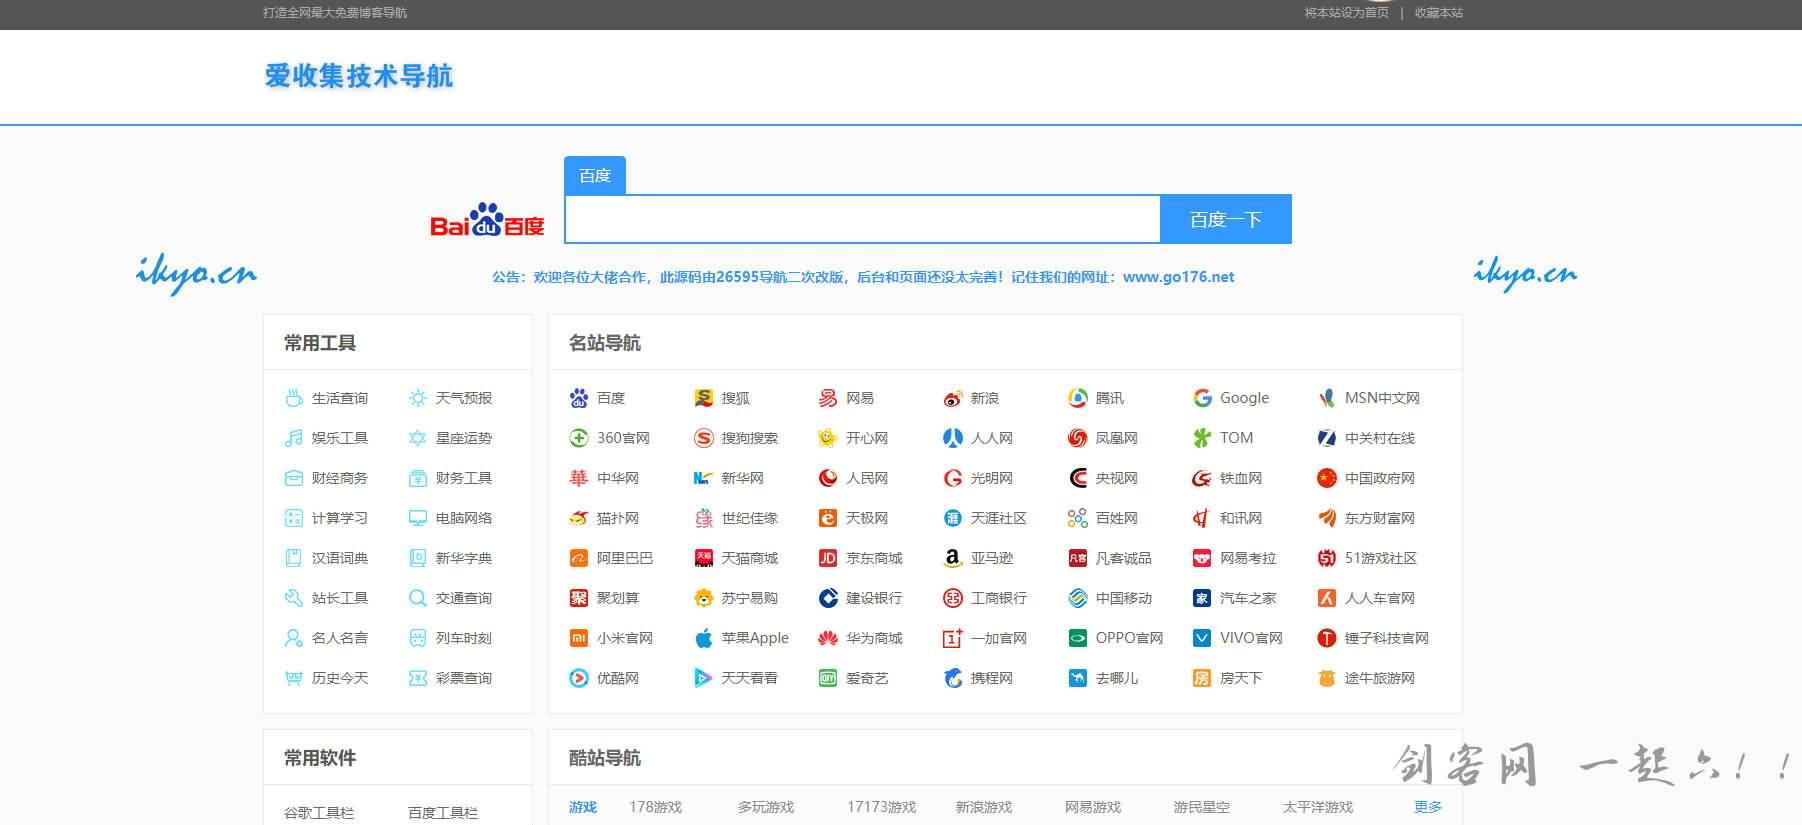Click the 亚马逊 icon
The image size is (1802, 825).
[953, 558]
